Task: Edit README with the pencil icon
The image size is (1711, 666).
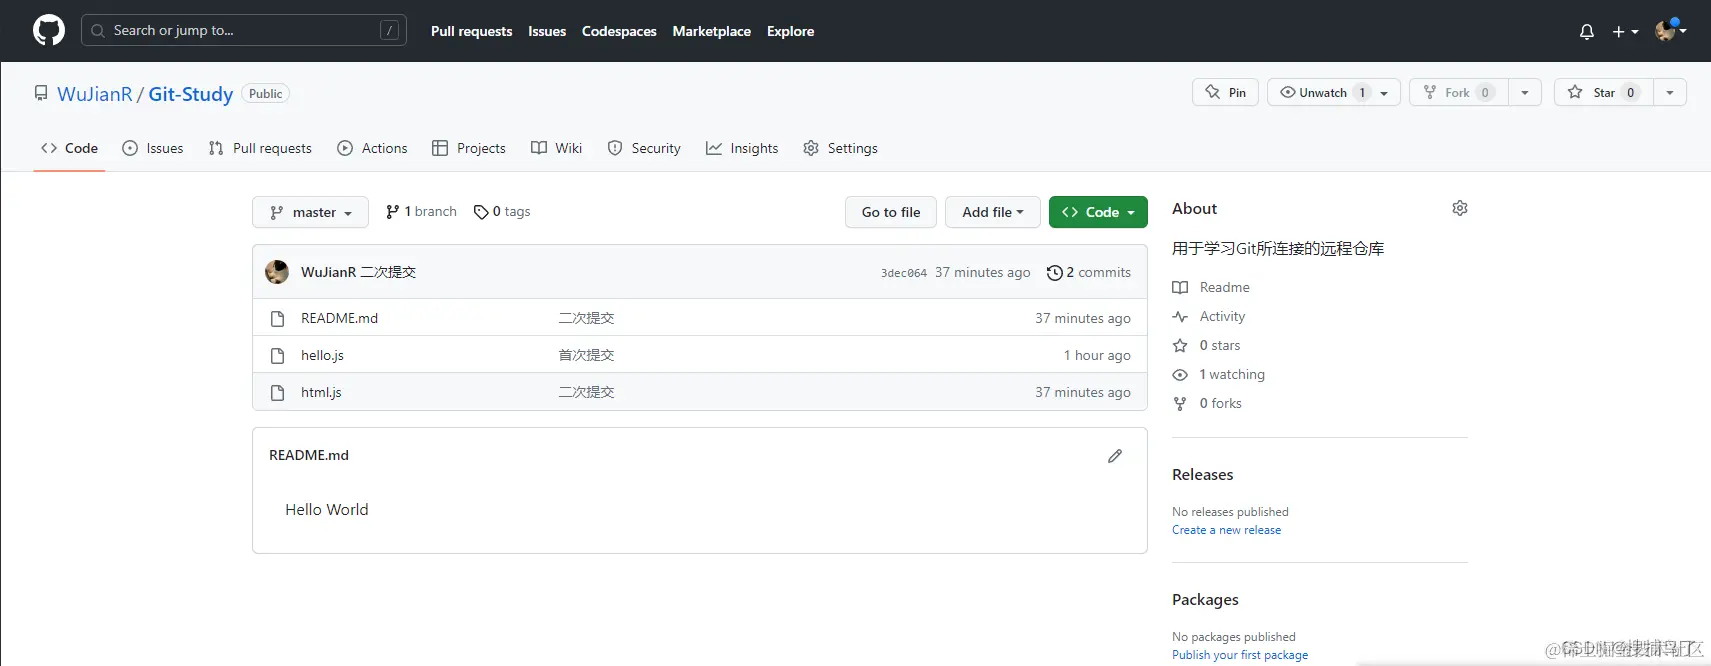Action: 1115,456
